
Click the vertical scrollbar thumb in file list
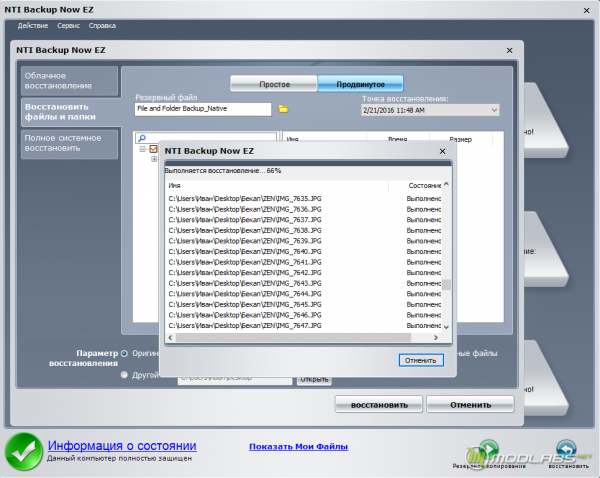pyautogui.click(x=446, y=285)
